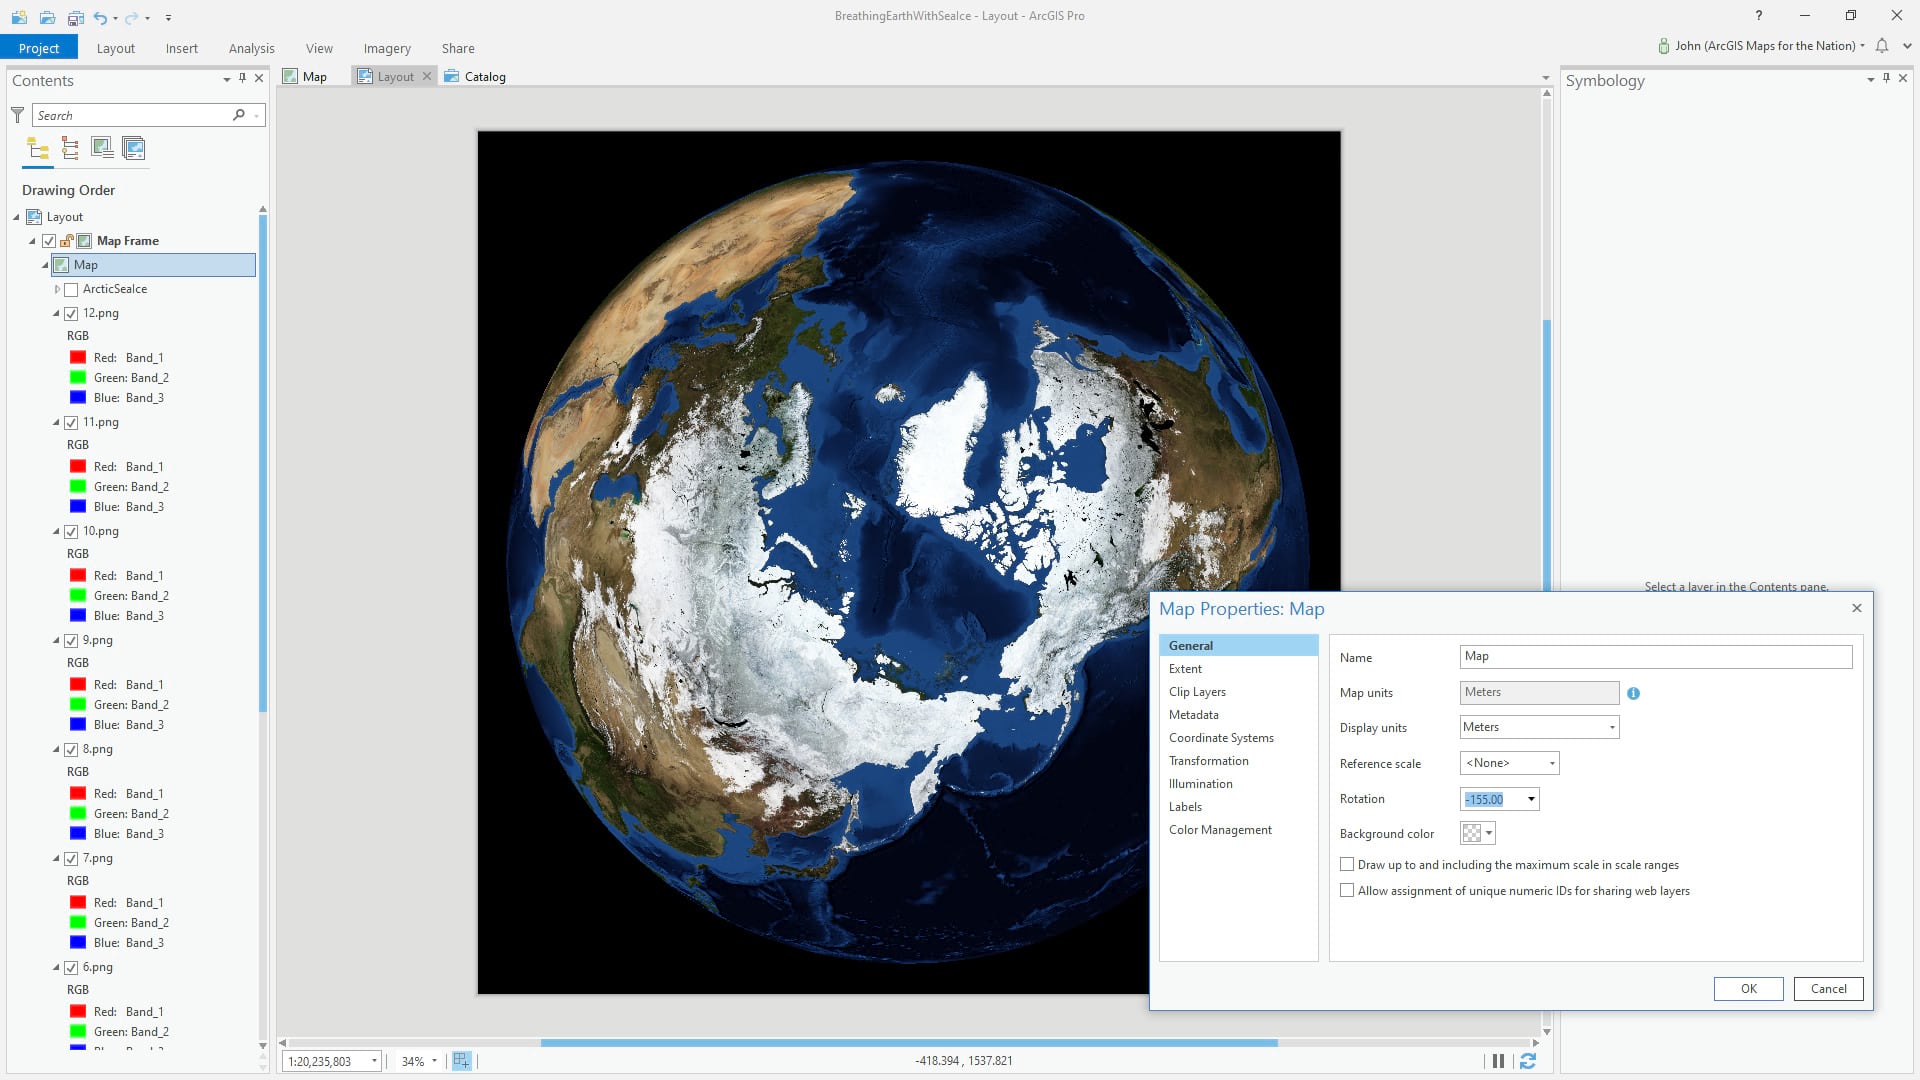Click the refresh icon in status bar
Image resolution: width=1920 pixels, height=1080 pixels.
(1527, 1061)
